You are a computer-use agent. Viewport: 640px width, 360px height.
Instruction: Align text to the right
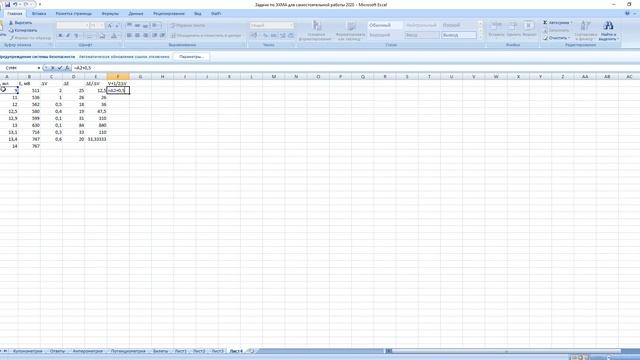[x=145, y=36]
